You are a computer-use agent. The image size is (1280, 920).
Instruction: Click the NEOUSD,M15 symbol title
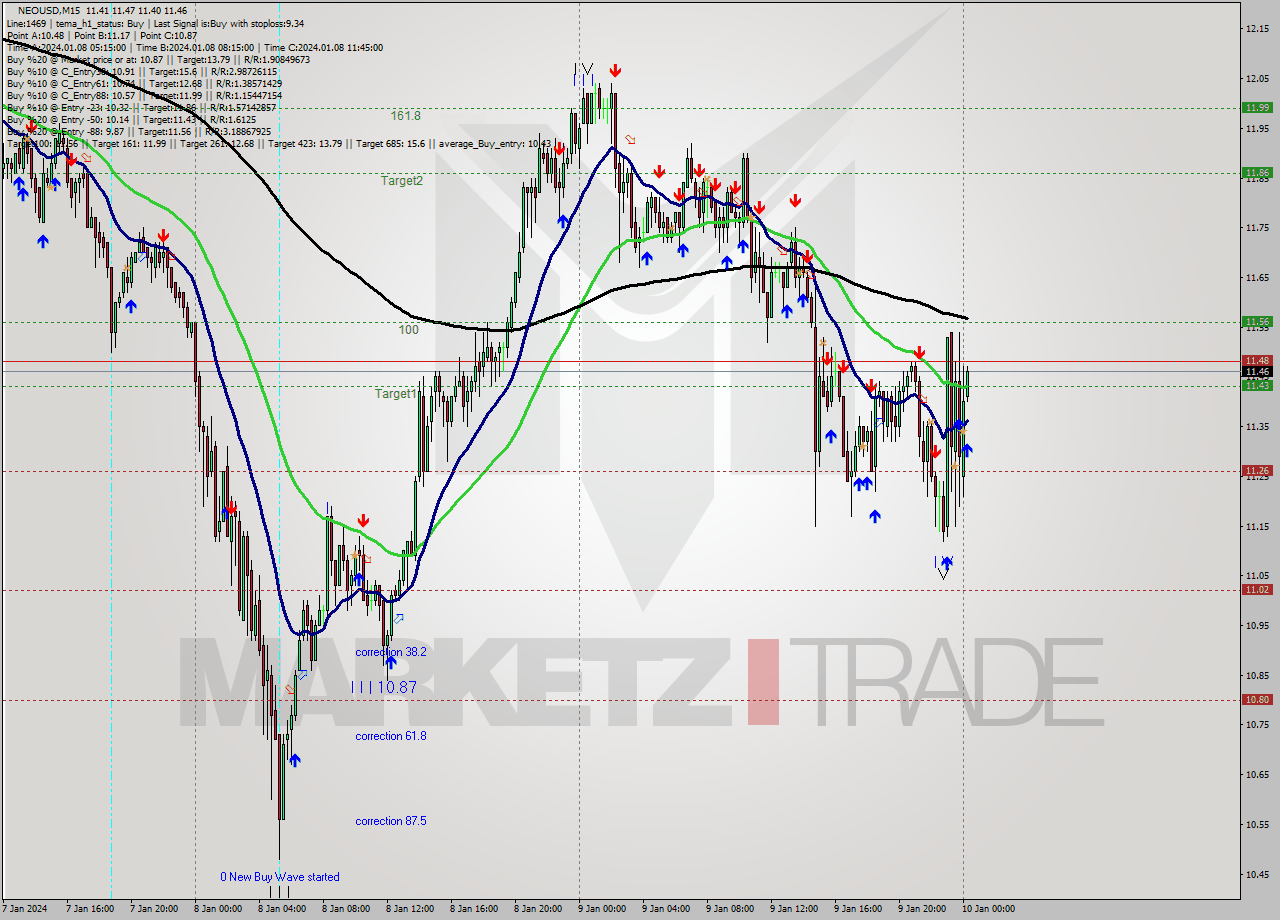tap(49, 9)
